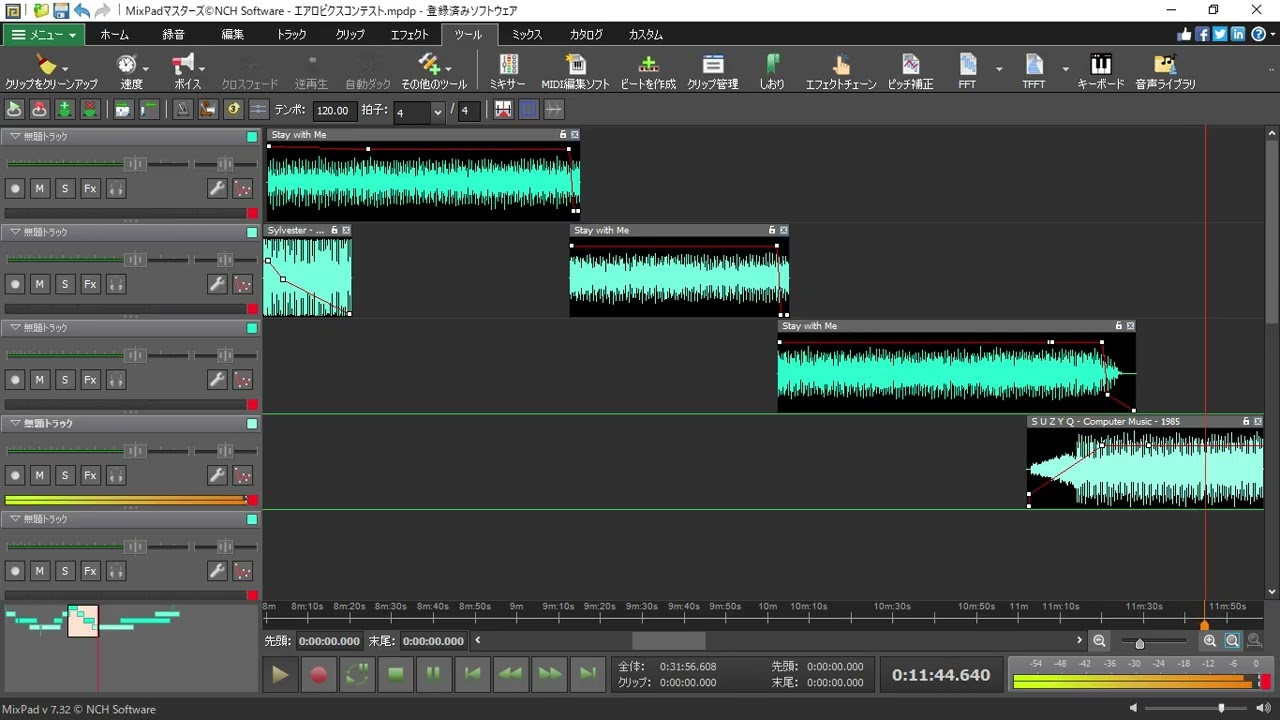Click the zoom-out magnifier below the timeline
The image size is (1280, 720).
(x=1100, y=641)
